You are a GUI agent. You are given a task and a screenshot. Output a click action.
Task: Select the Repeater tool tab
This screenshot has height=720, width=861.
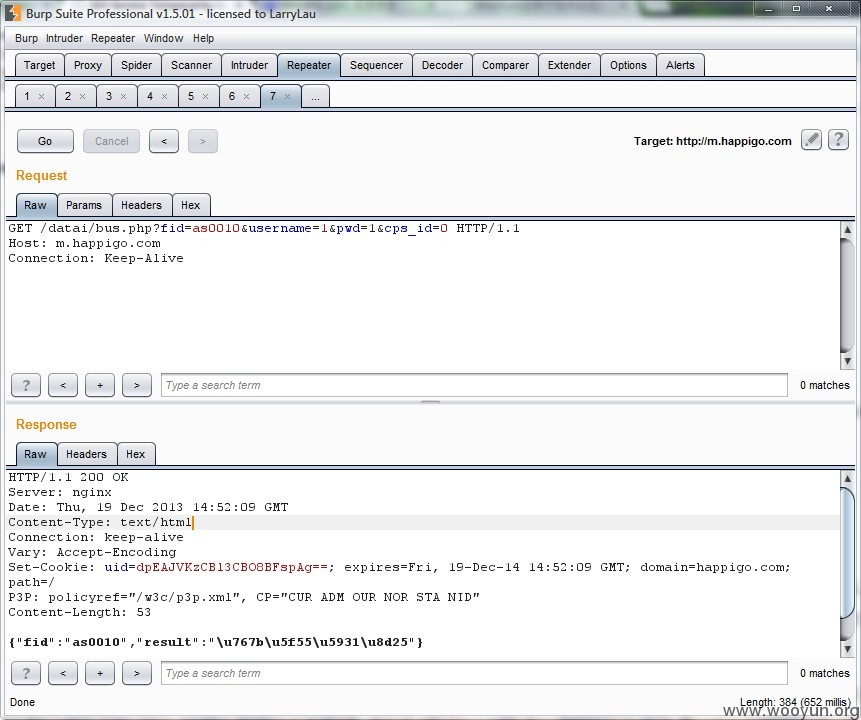309,65
